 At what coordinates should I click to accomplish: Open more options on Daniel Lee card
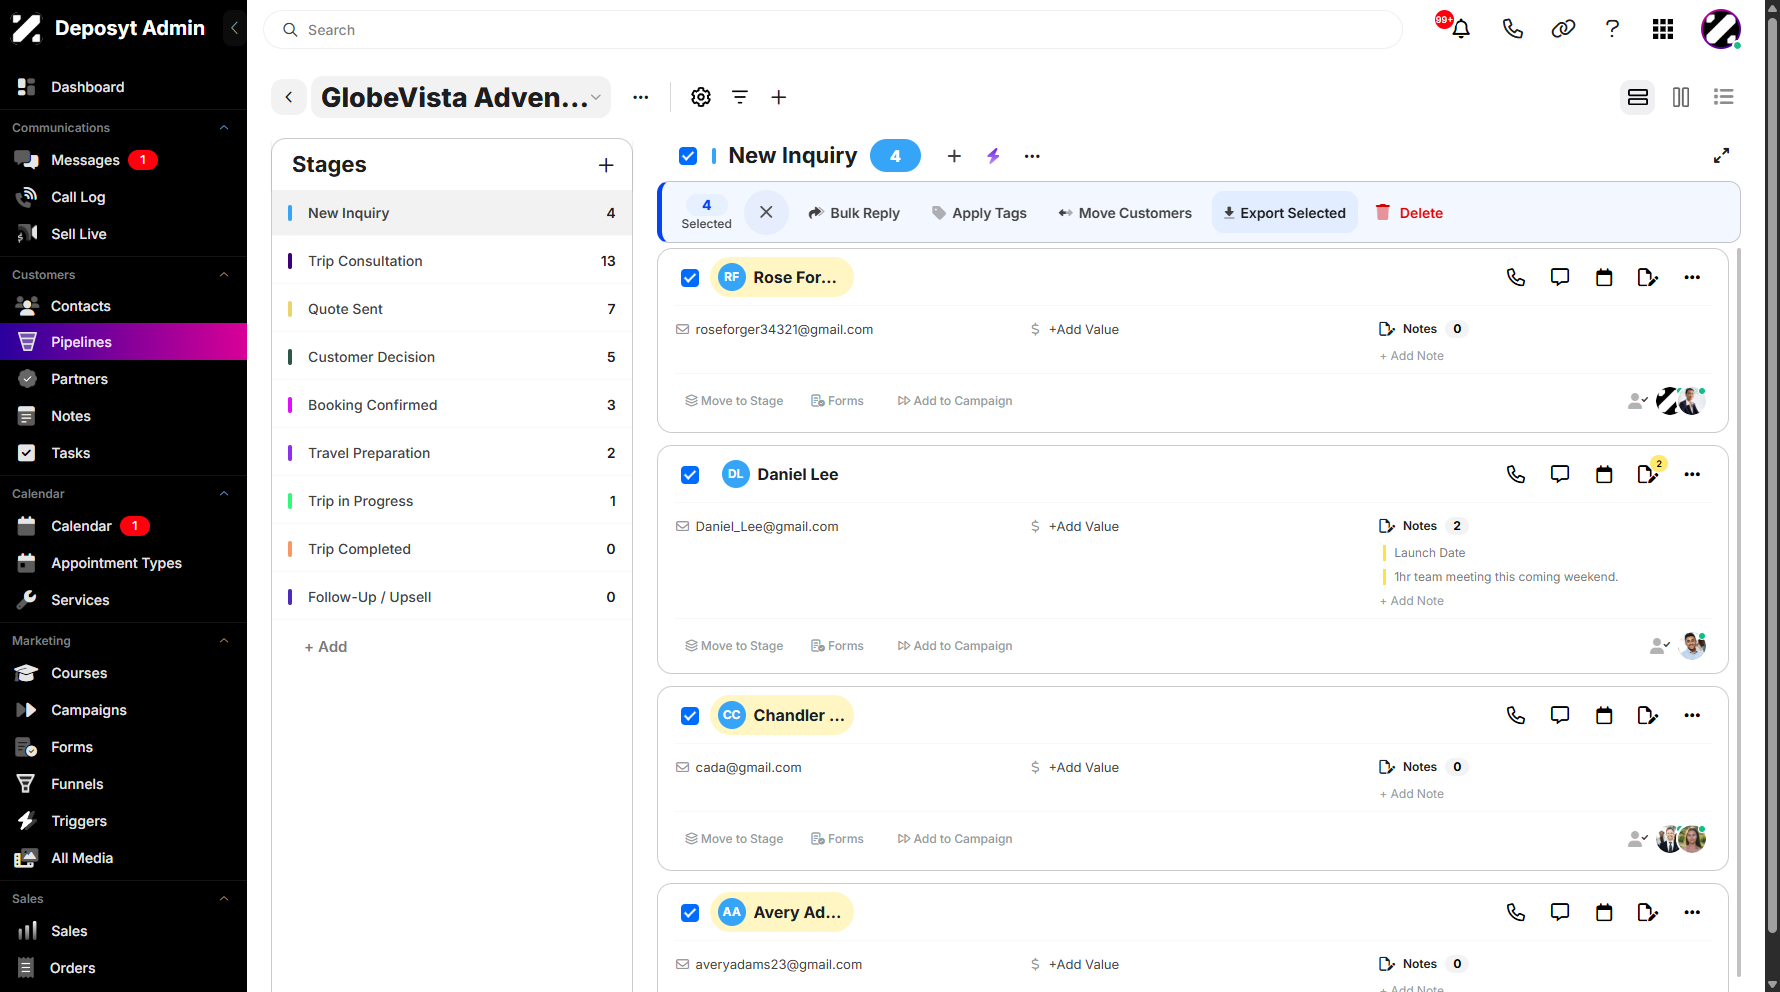[x=1692, y=474]
